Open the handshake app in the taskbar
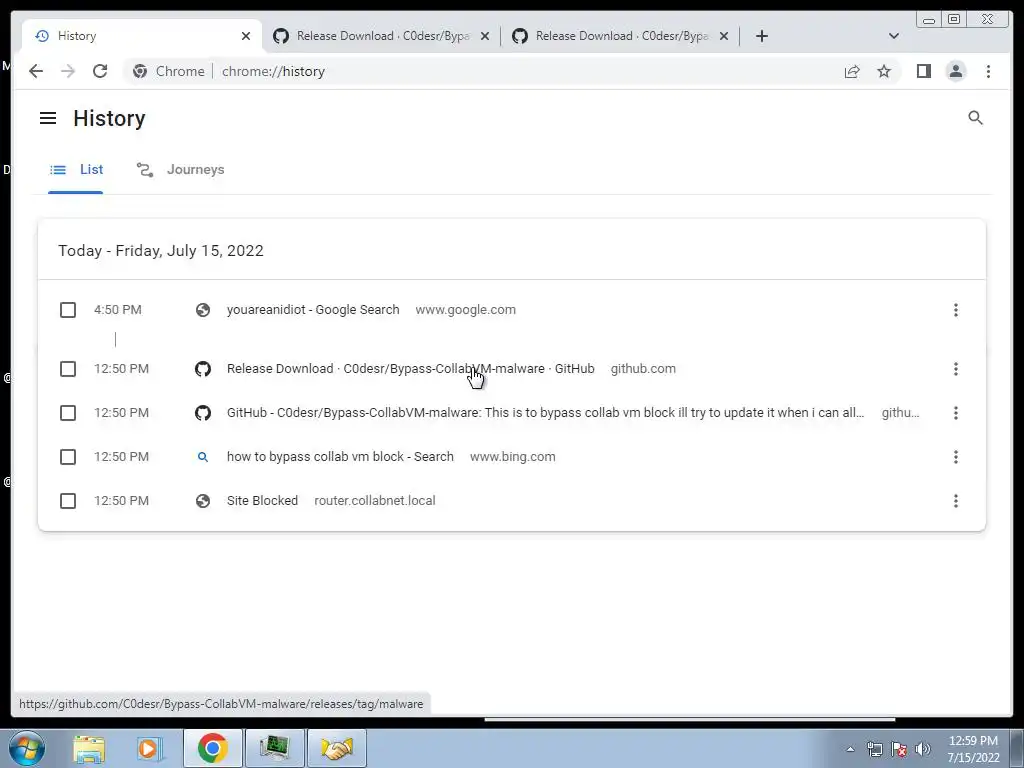The image size is (1024, 768). coord(337,748)
